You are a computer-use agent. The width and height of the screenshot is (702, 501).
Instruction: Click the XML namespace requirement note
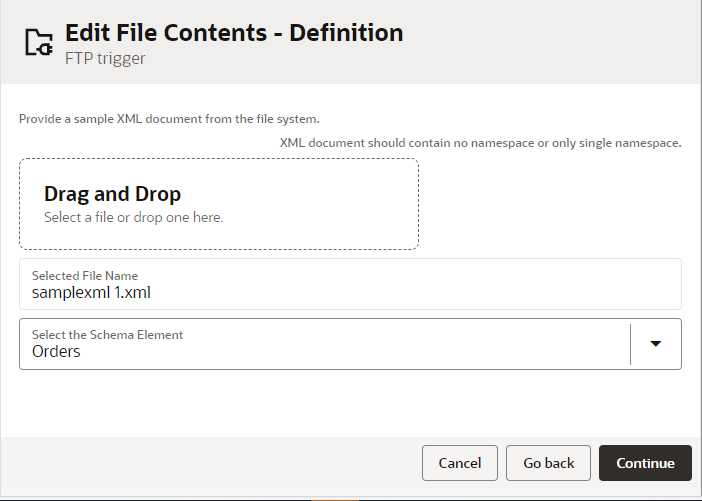480,143
